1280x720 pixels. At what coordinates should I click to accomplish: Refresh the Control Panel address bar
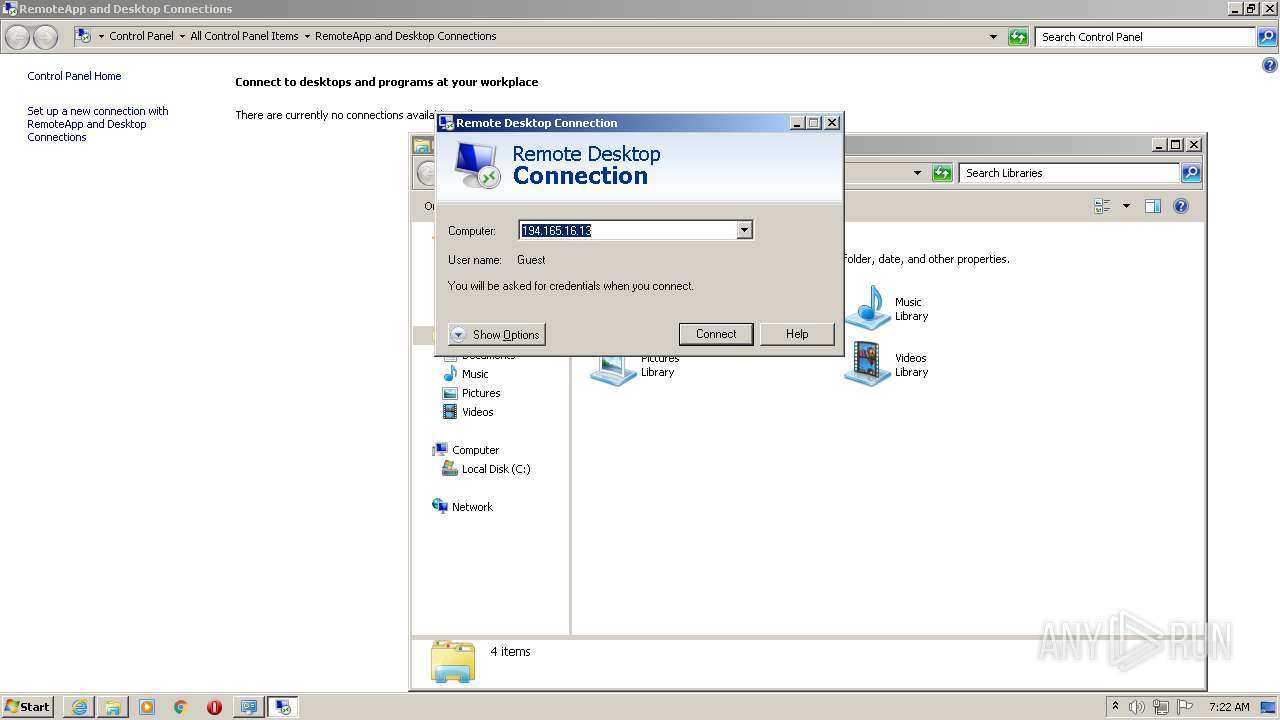click(x=1018, y=37)
